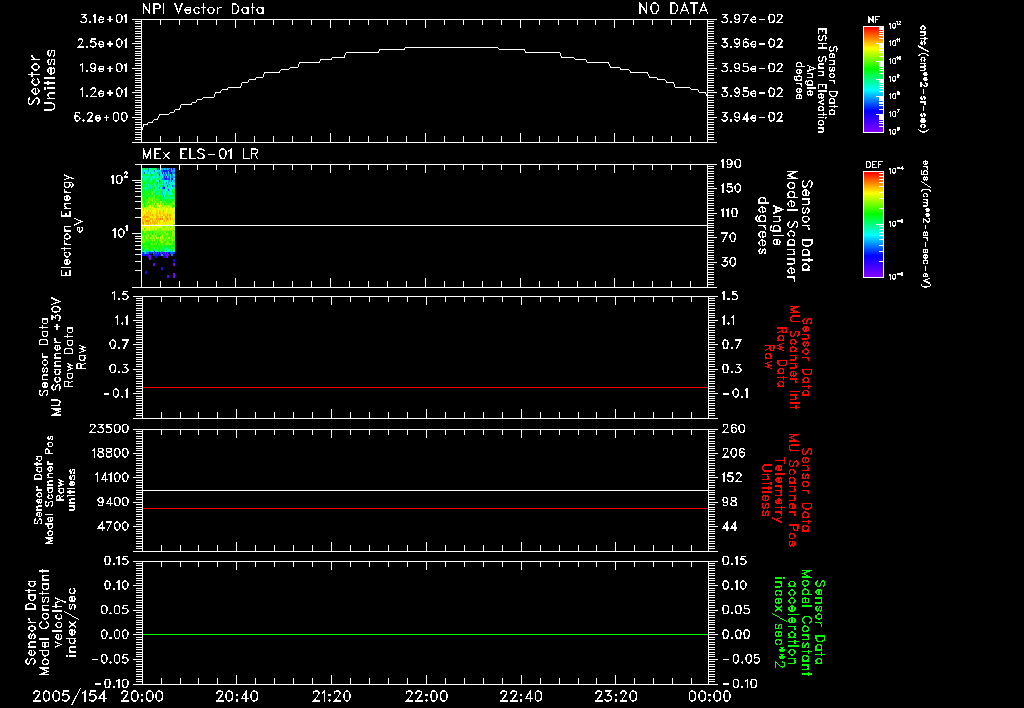Click the '21:20' time tick label
The width and height of the screenshot is (1024, 708).
tap(332, 697)
